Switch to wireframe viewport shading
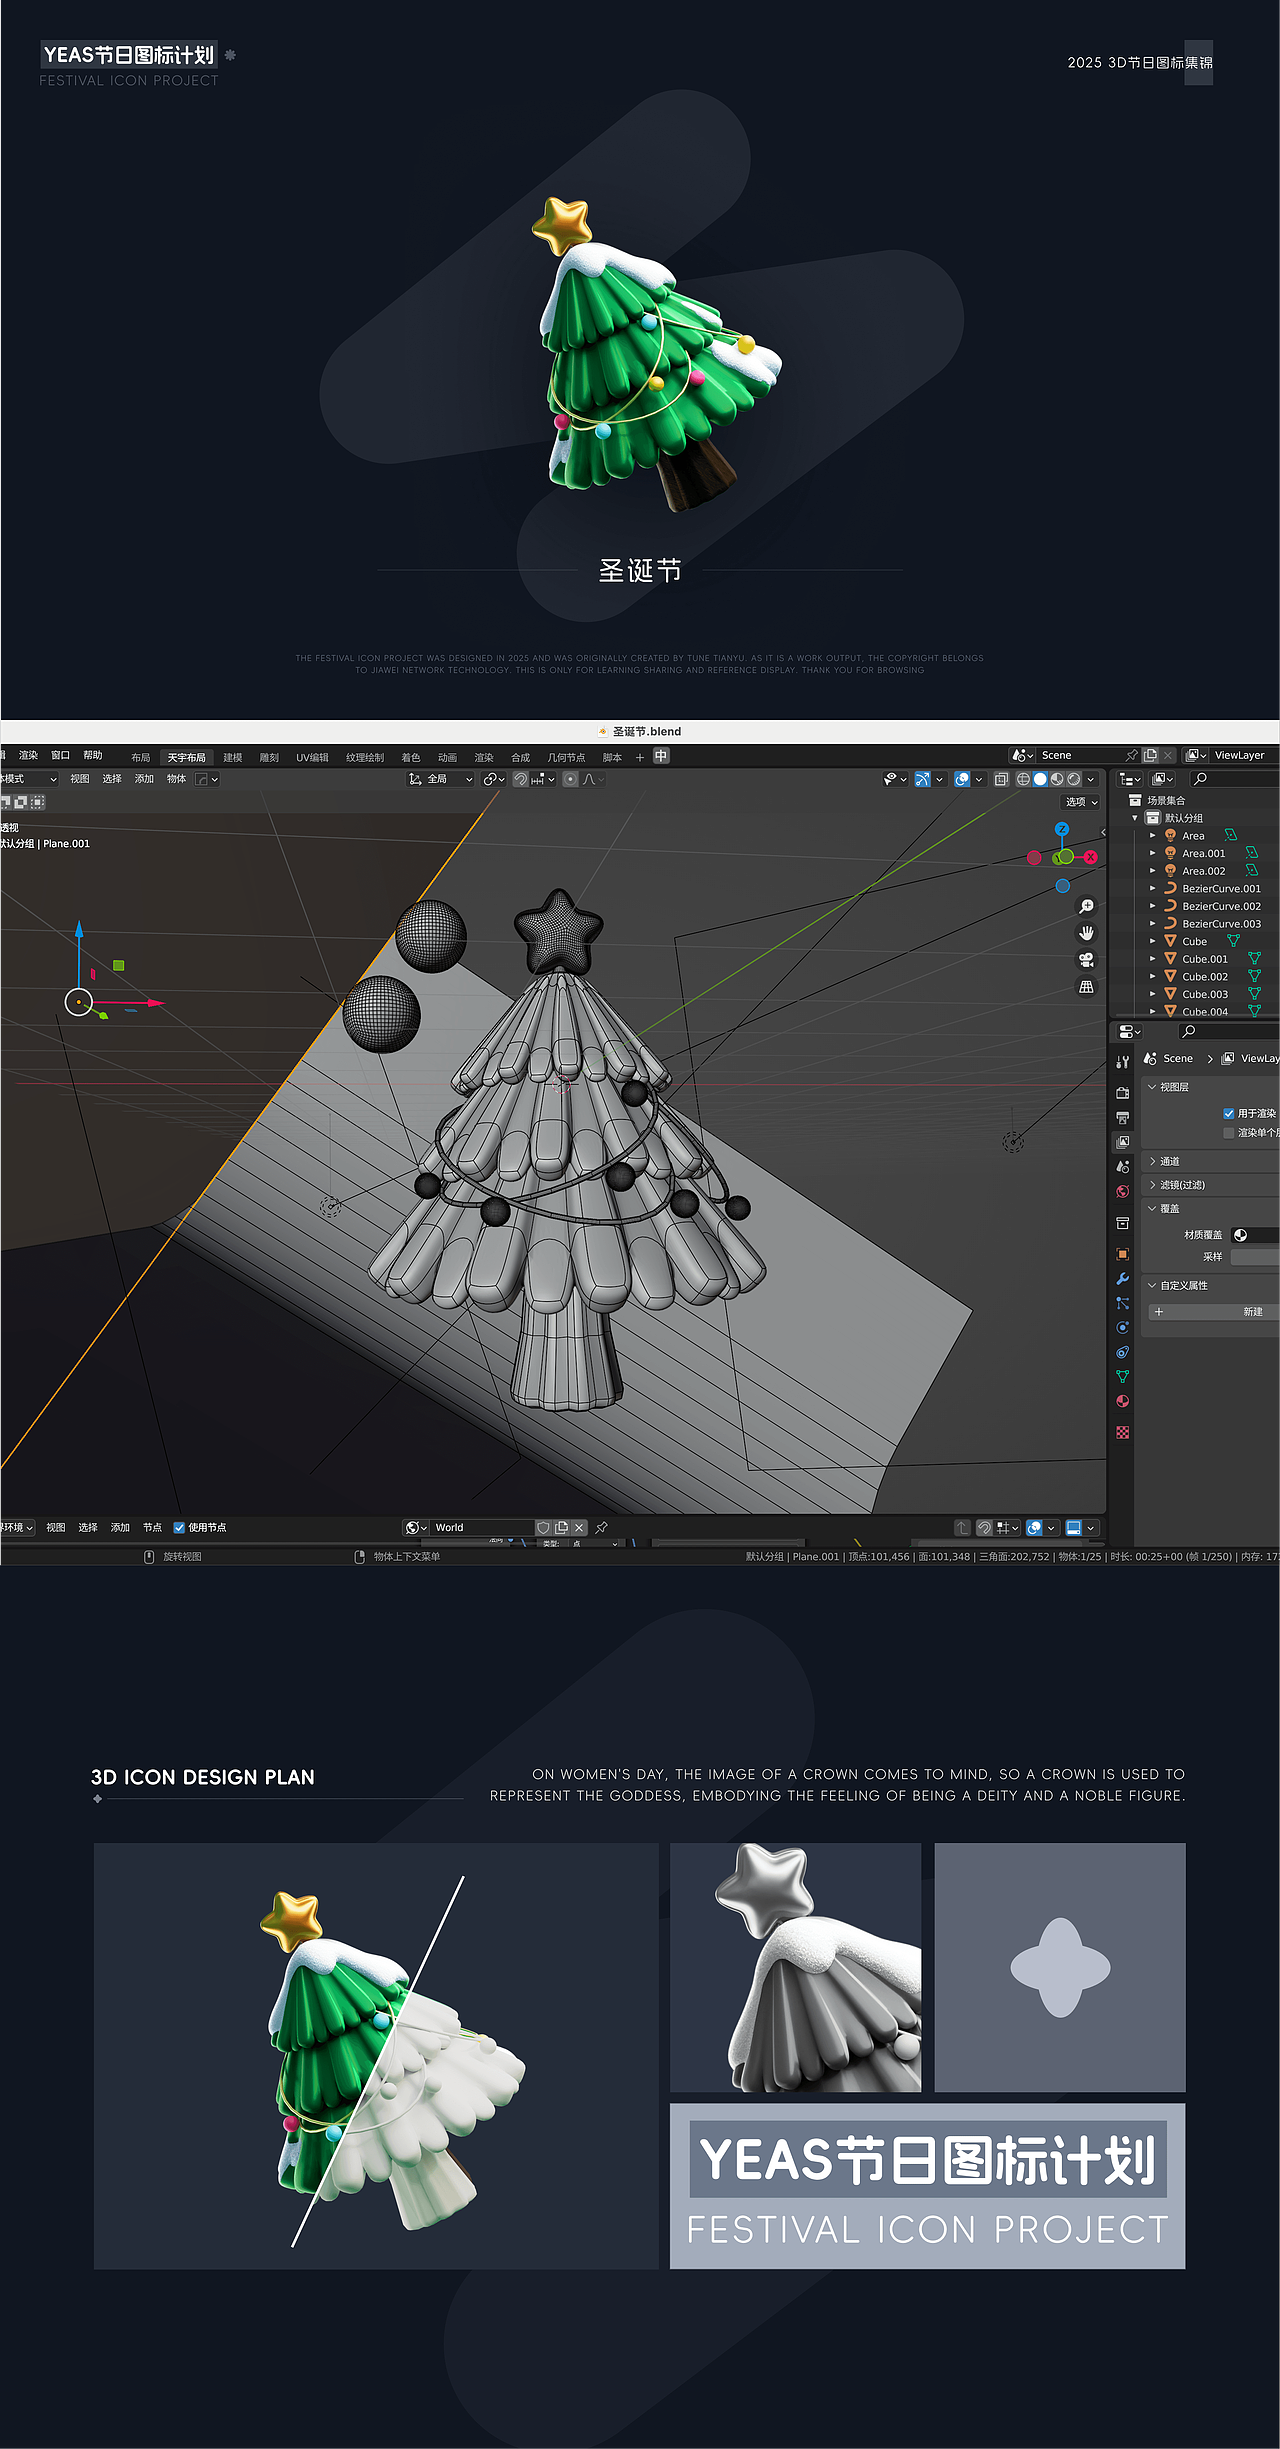Viewport: 1280px width, 2449px height. 1023,779
